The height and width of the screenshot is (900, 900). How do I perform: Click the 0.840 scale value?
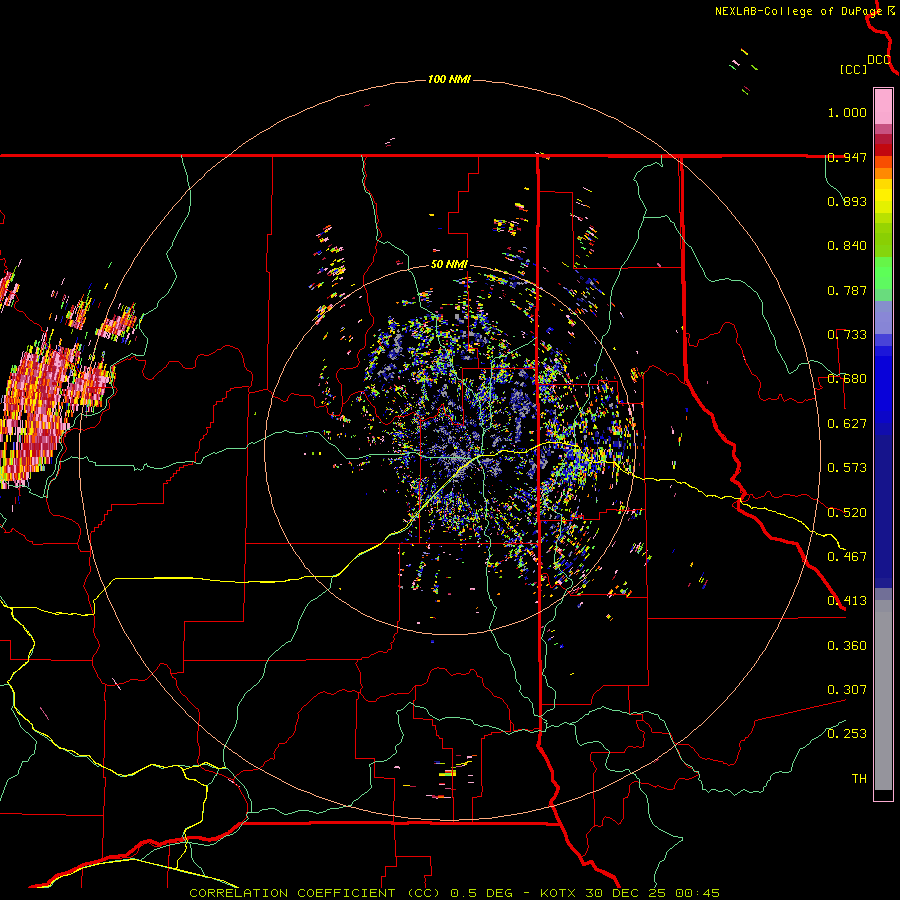pyautogui.click(x=847, y=246)
